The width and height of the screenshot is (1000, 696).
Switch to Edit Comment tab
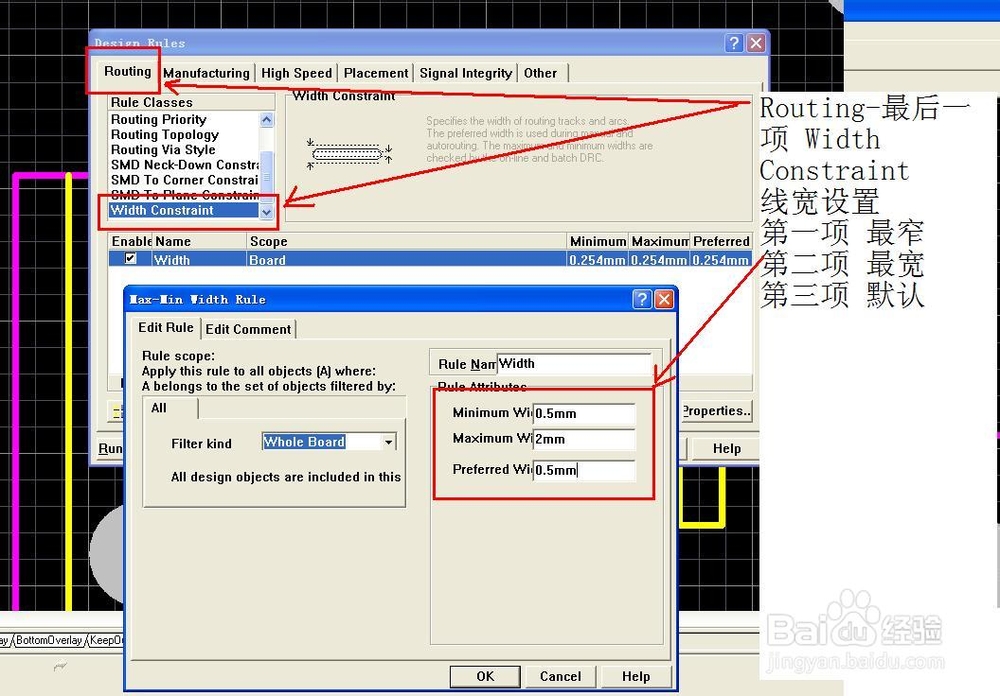(248, 329)
